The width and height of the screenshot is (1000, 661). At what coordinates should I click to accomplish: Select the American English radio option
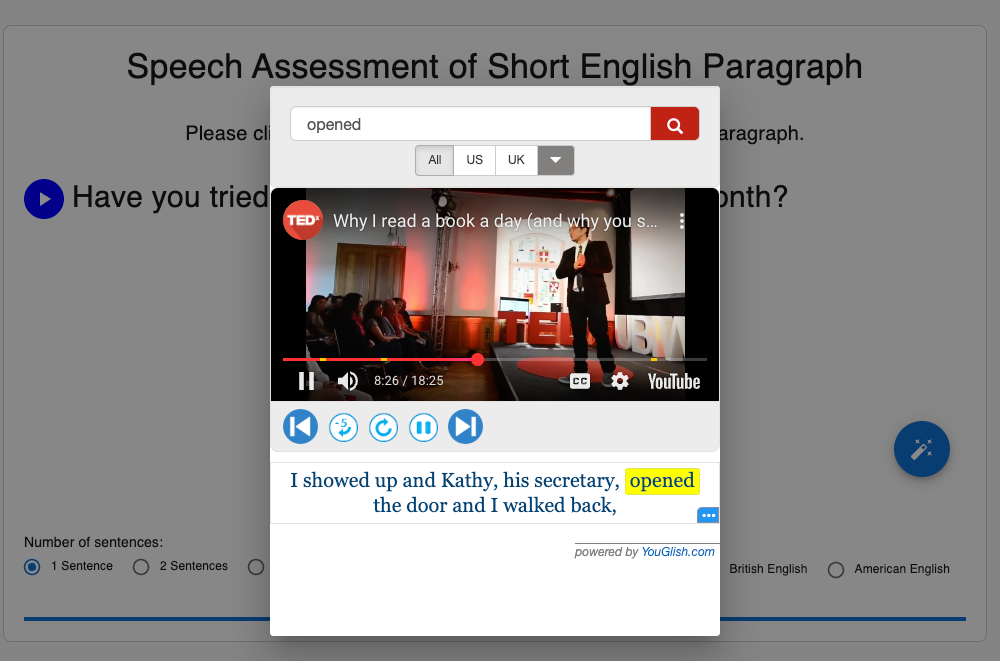[835, 570]
